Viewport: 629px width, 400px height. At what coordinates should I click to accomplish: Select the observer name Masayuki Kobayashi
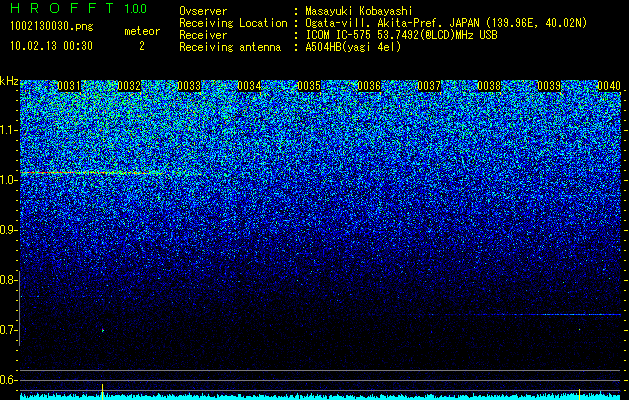pyautogui.click(x=359, y=12)
